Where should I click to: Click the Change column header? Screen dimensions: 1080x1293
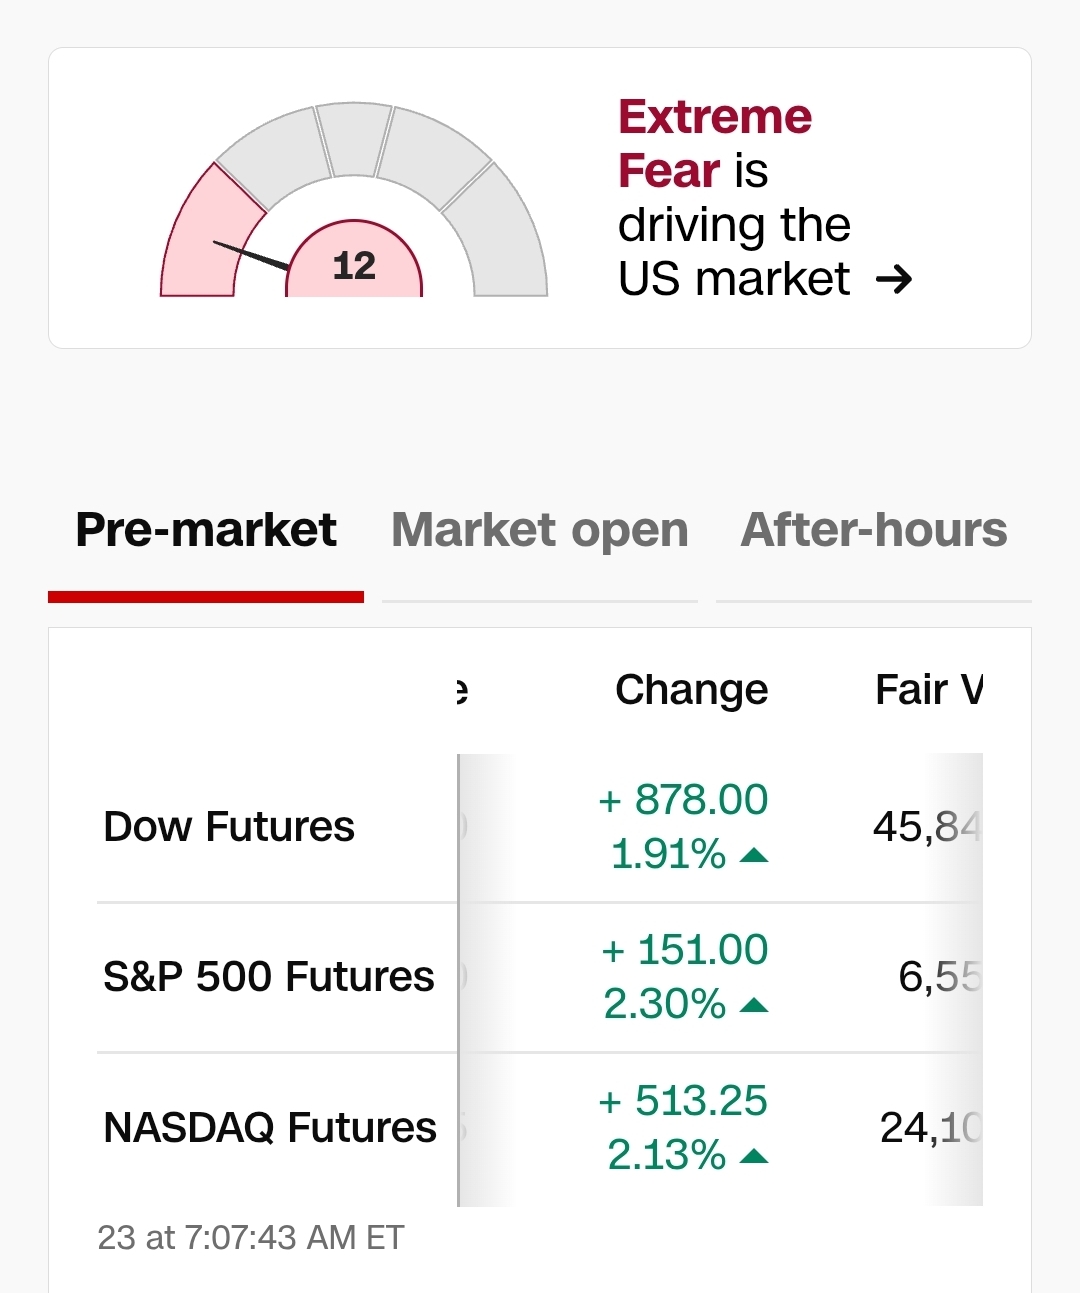pos(691,690)
